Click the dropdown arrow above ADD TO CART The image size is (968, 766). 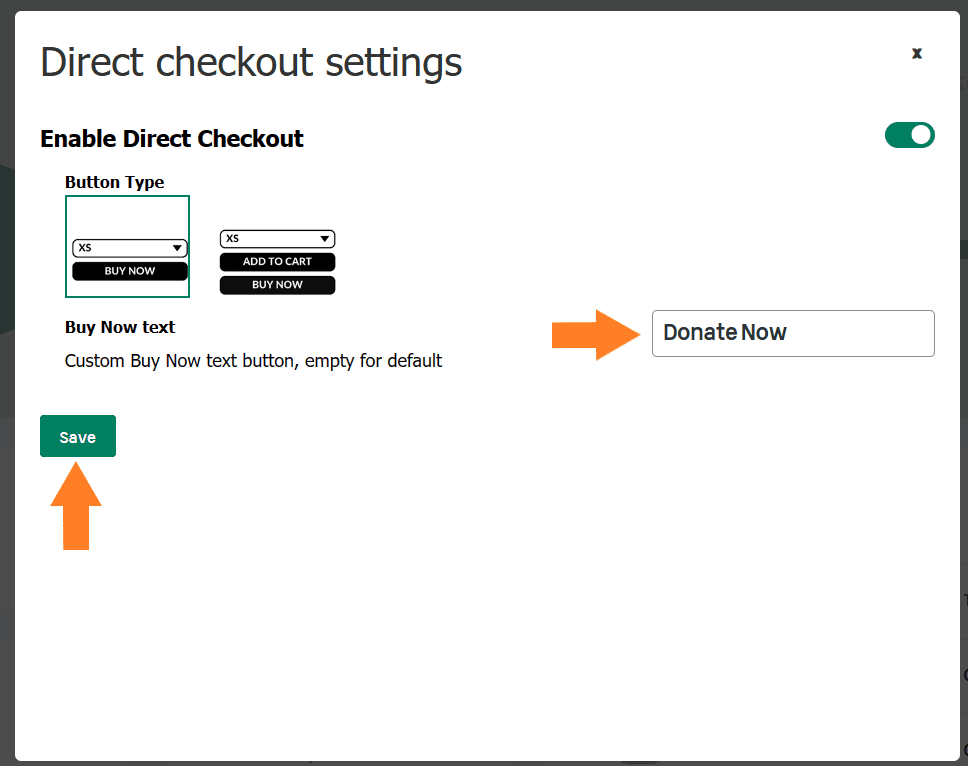[x=325, y=239]
